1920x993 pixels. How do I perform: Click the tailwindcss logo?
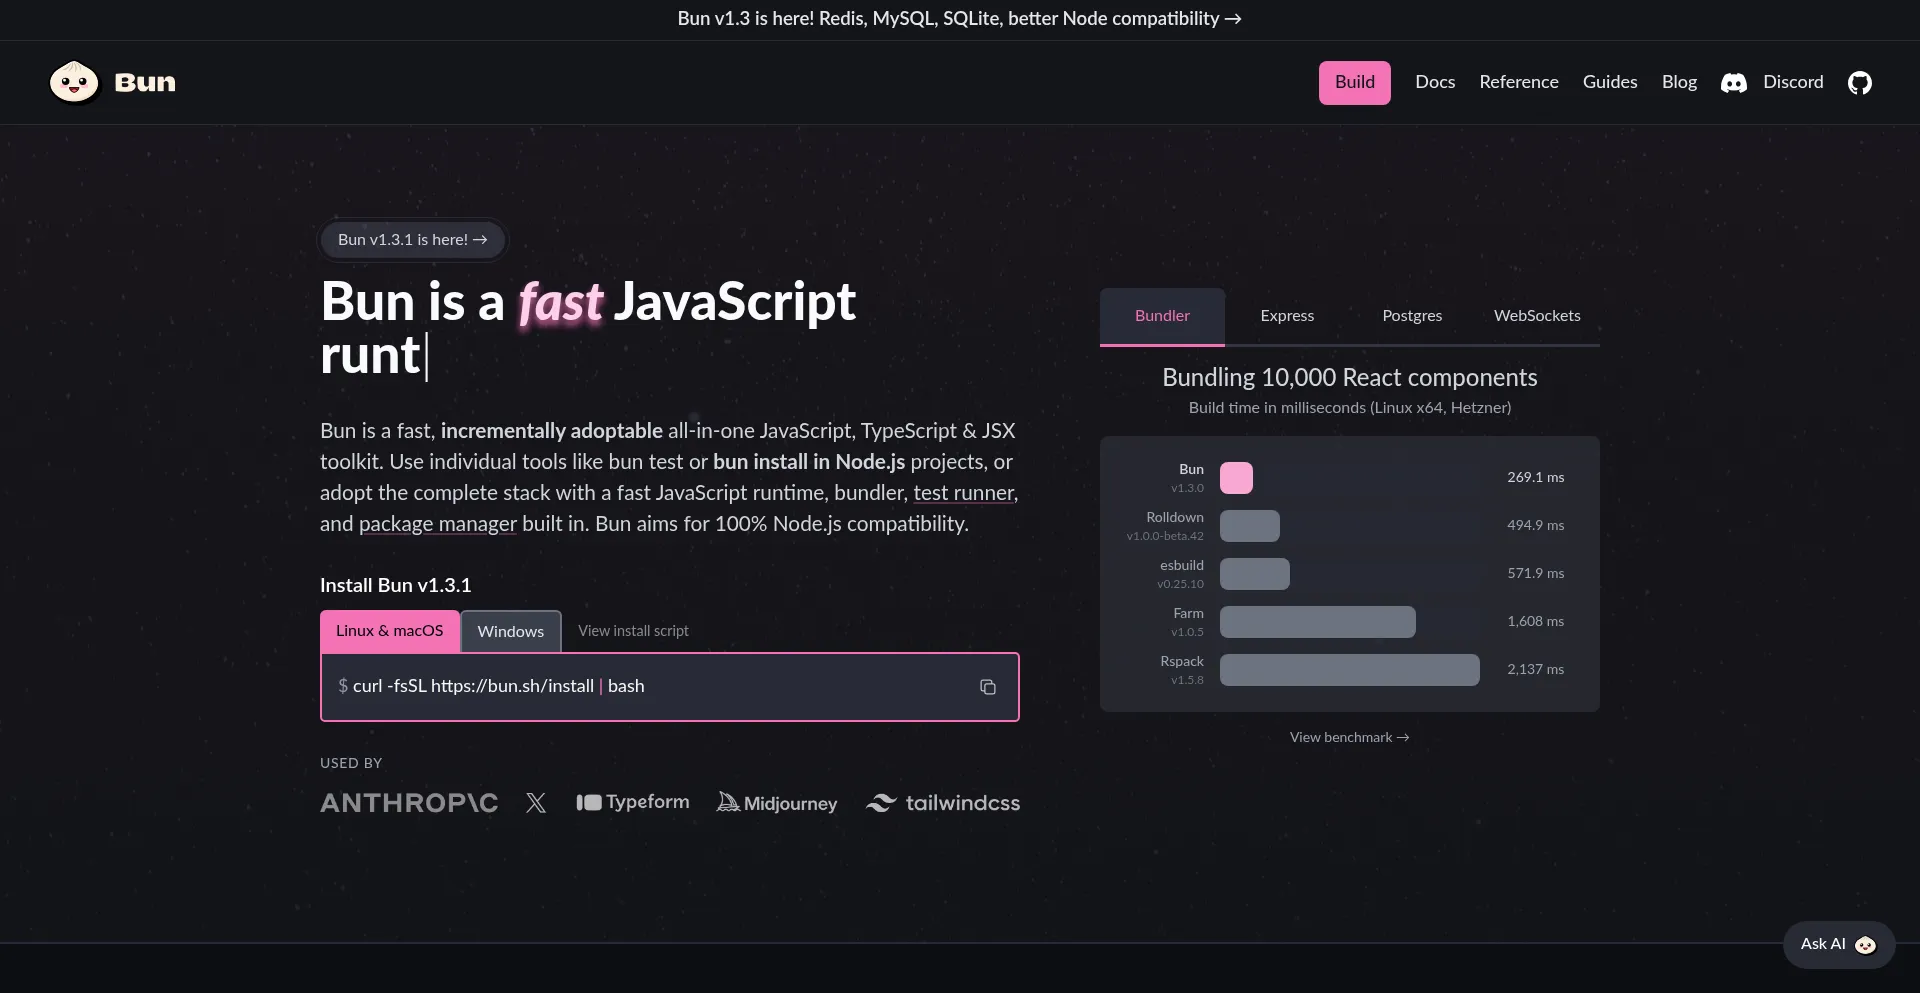point(943,803)
